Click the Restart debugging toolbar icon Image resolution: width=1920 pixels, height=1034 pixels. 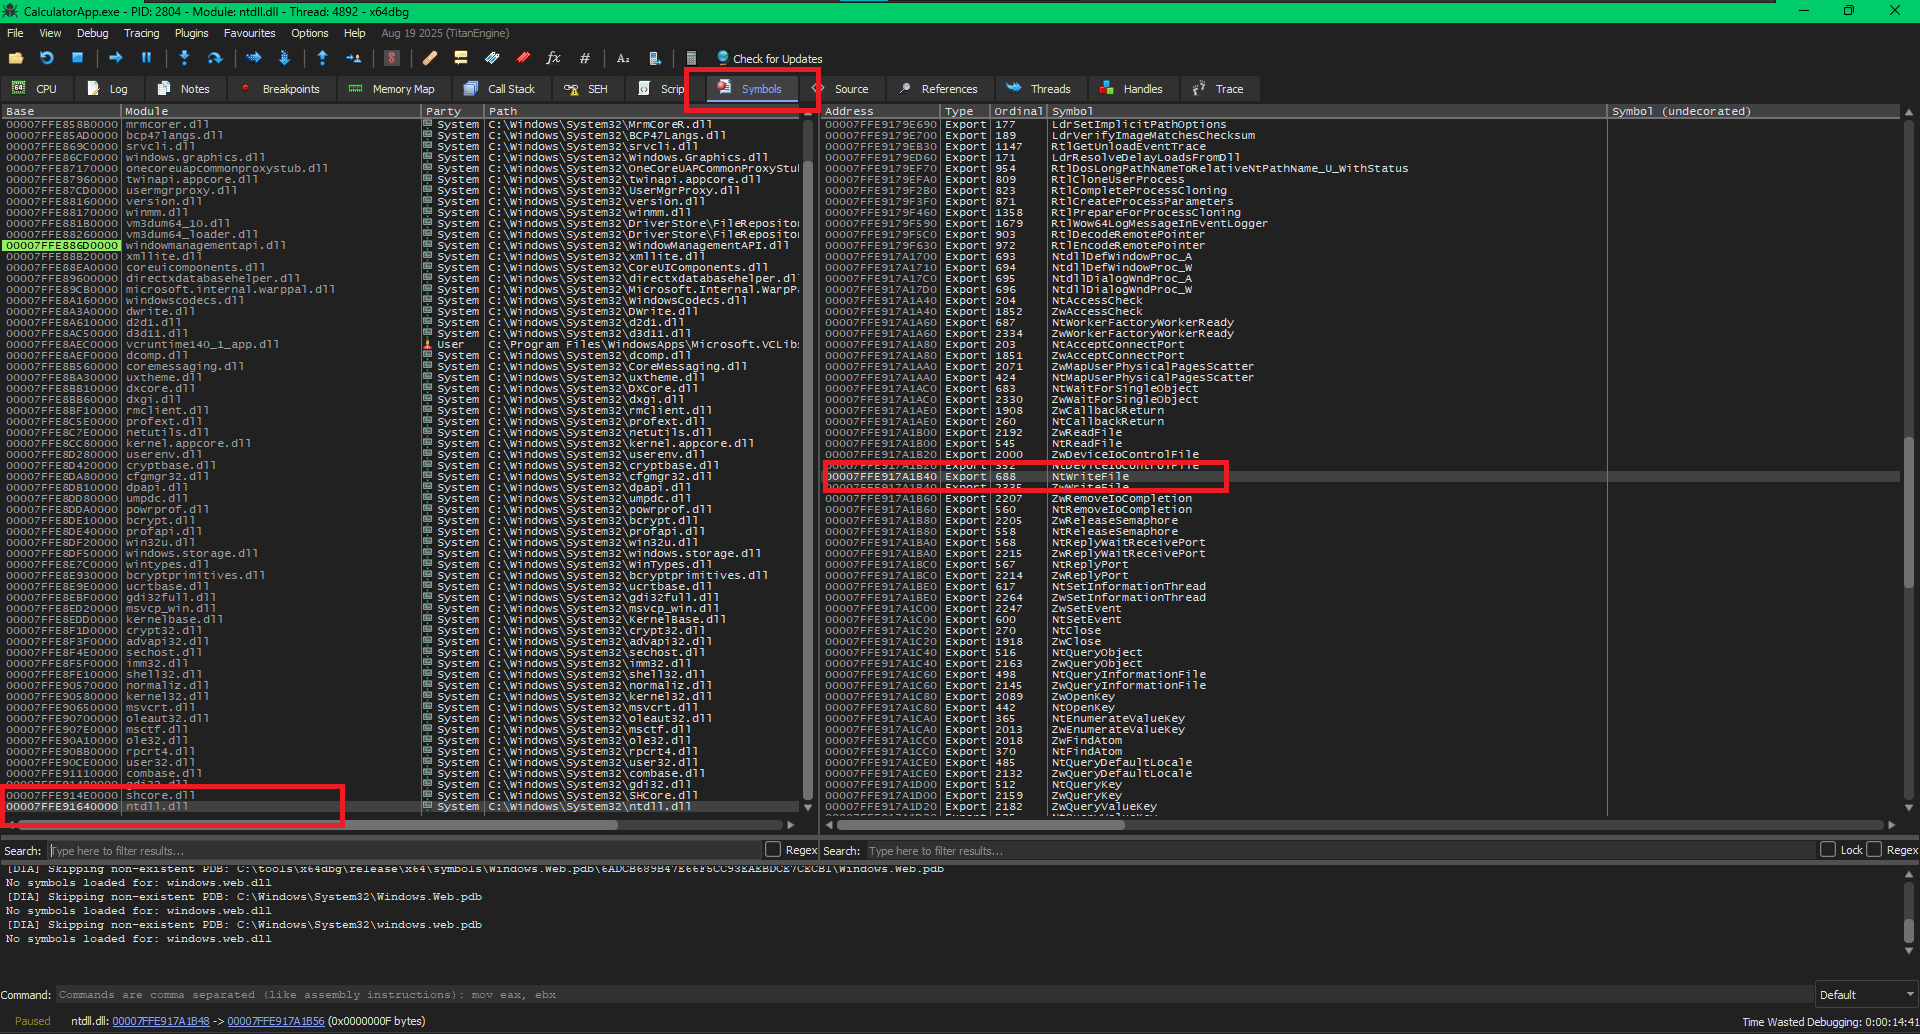coord(46,59)
